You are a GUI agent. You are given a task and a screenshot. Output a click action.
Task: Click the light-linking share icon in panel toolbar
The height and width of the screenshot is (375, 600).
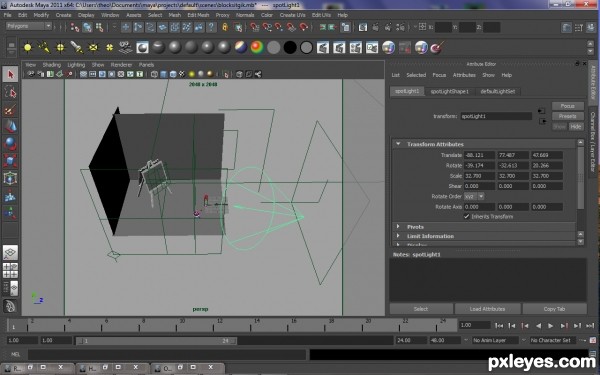pos(258,74)
